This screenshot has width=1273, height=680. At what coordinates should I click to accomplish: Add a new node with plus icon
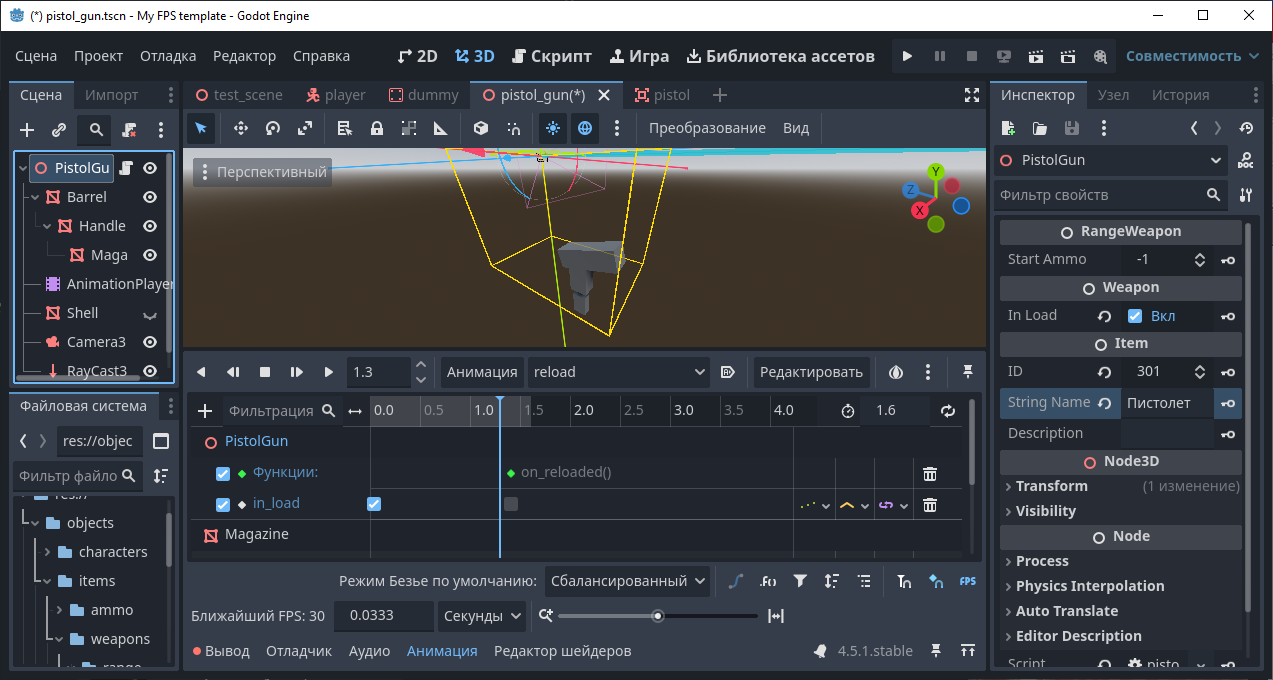27,130
